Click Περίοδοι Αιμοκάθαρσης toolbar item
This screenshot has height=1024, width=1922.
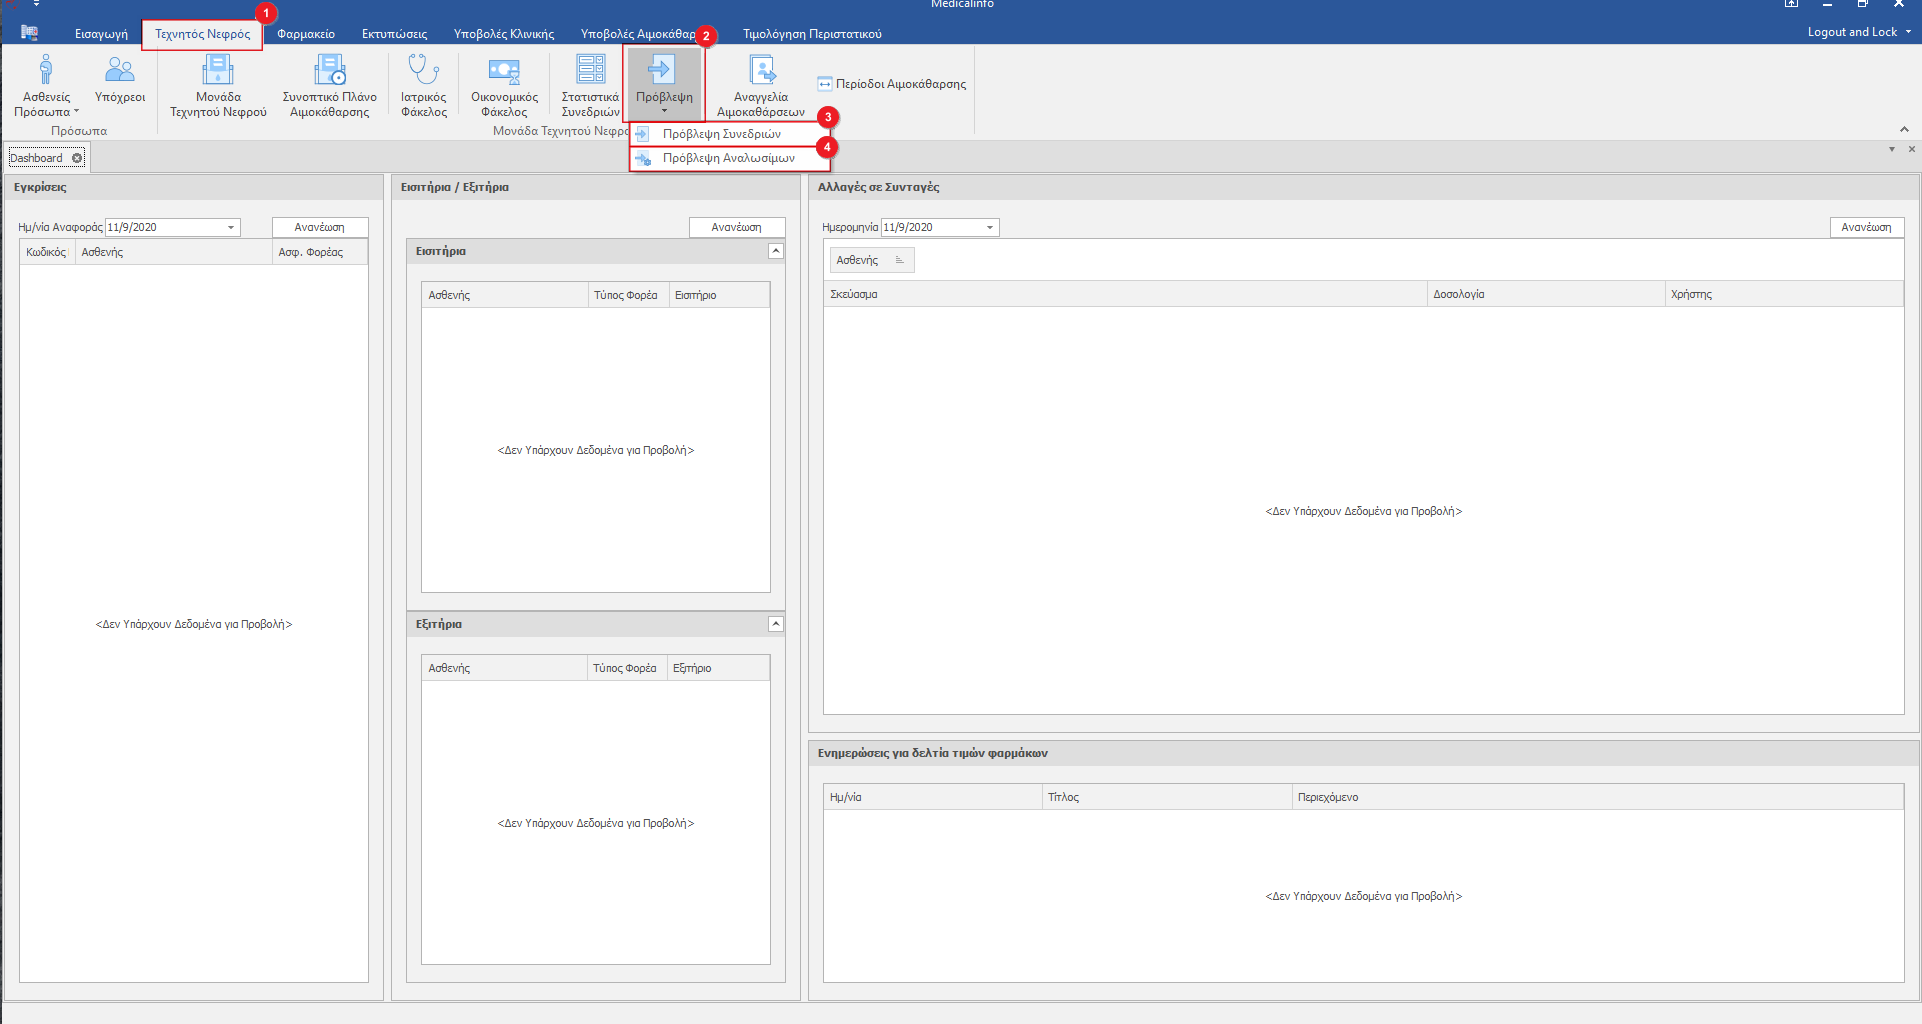(892, 84)
